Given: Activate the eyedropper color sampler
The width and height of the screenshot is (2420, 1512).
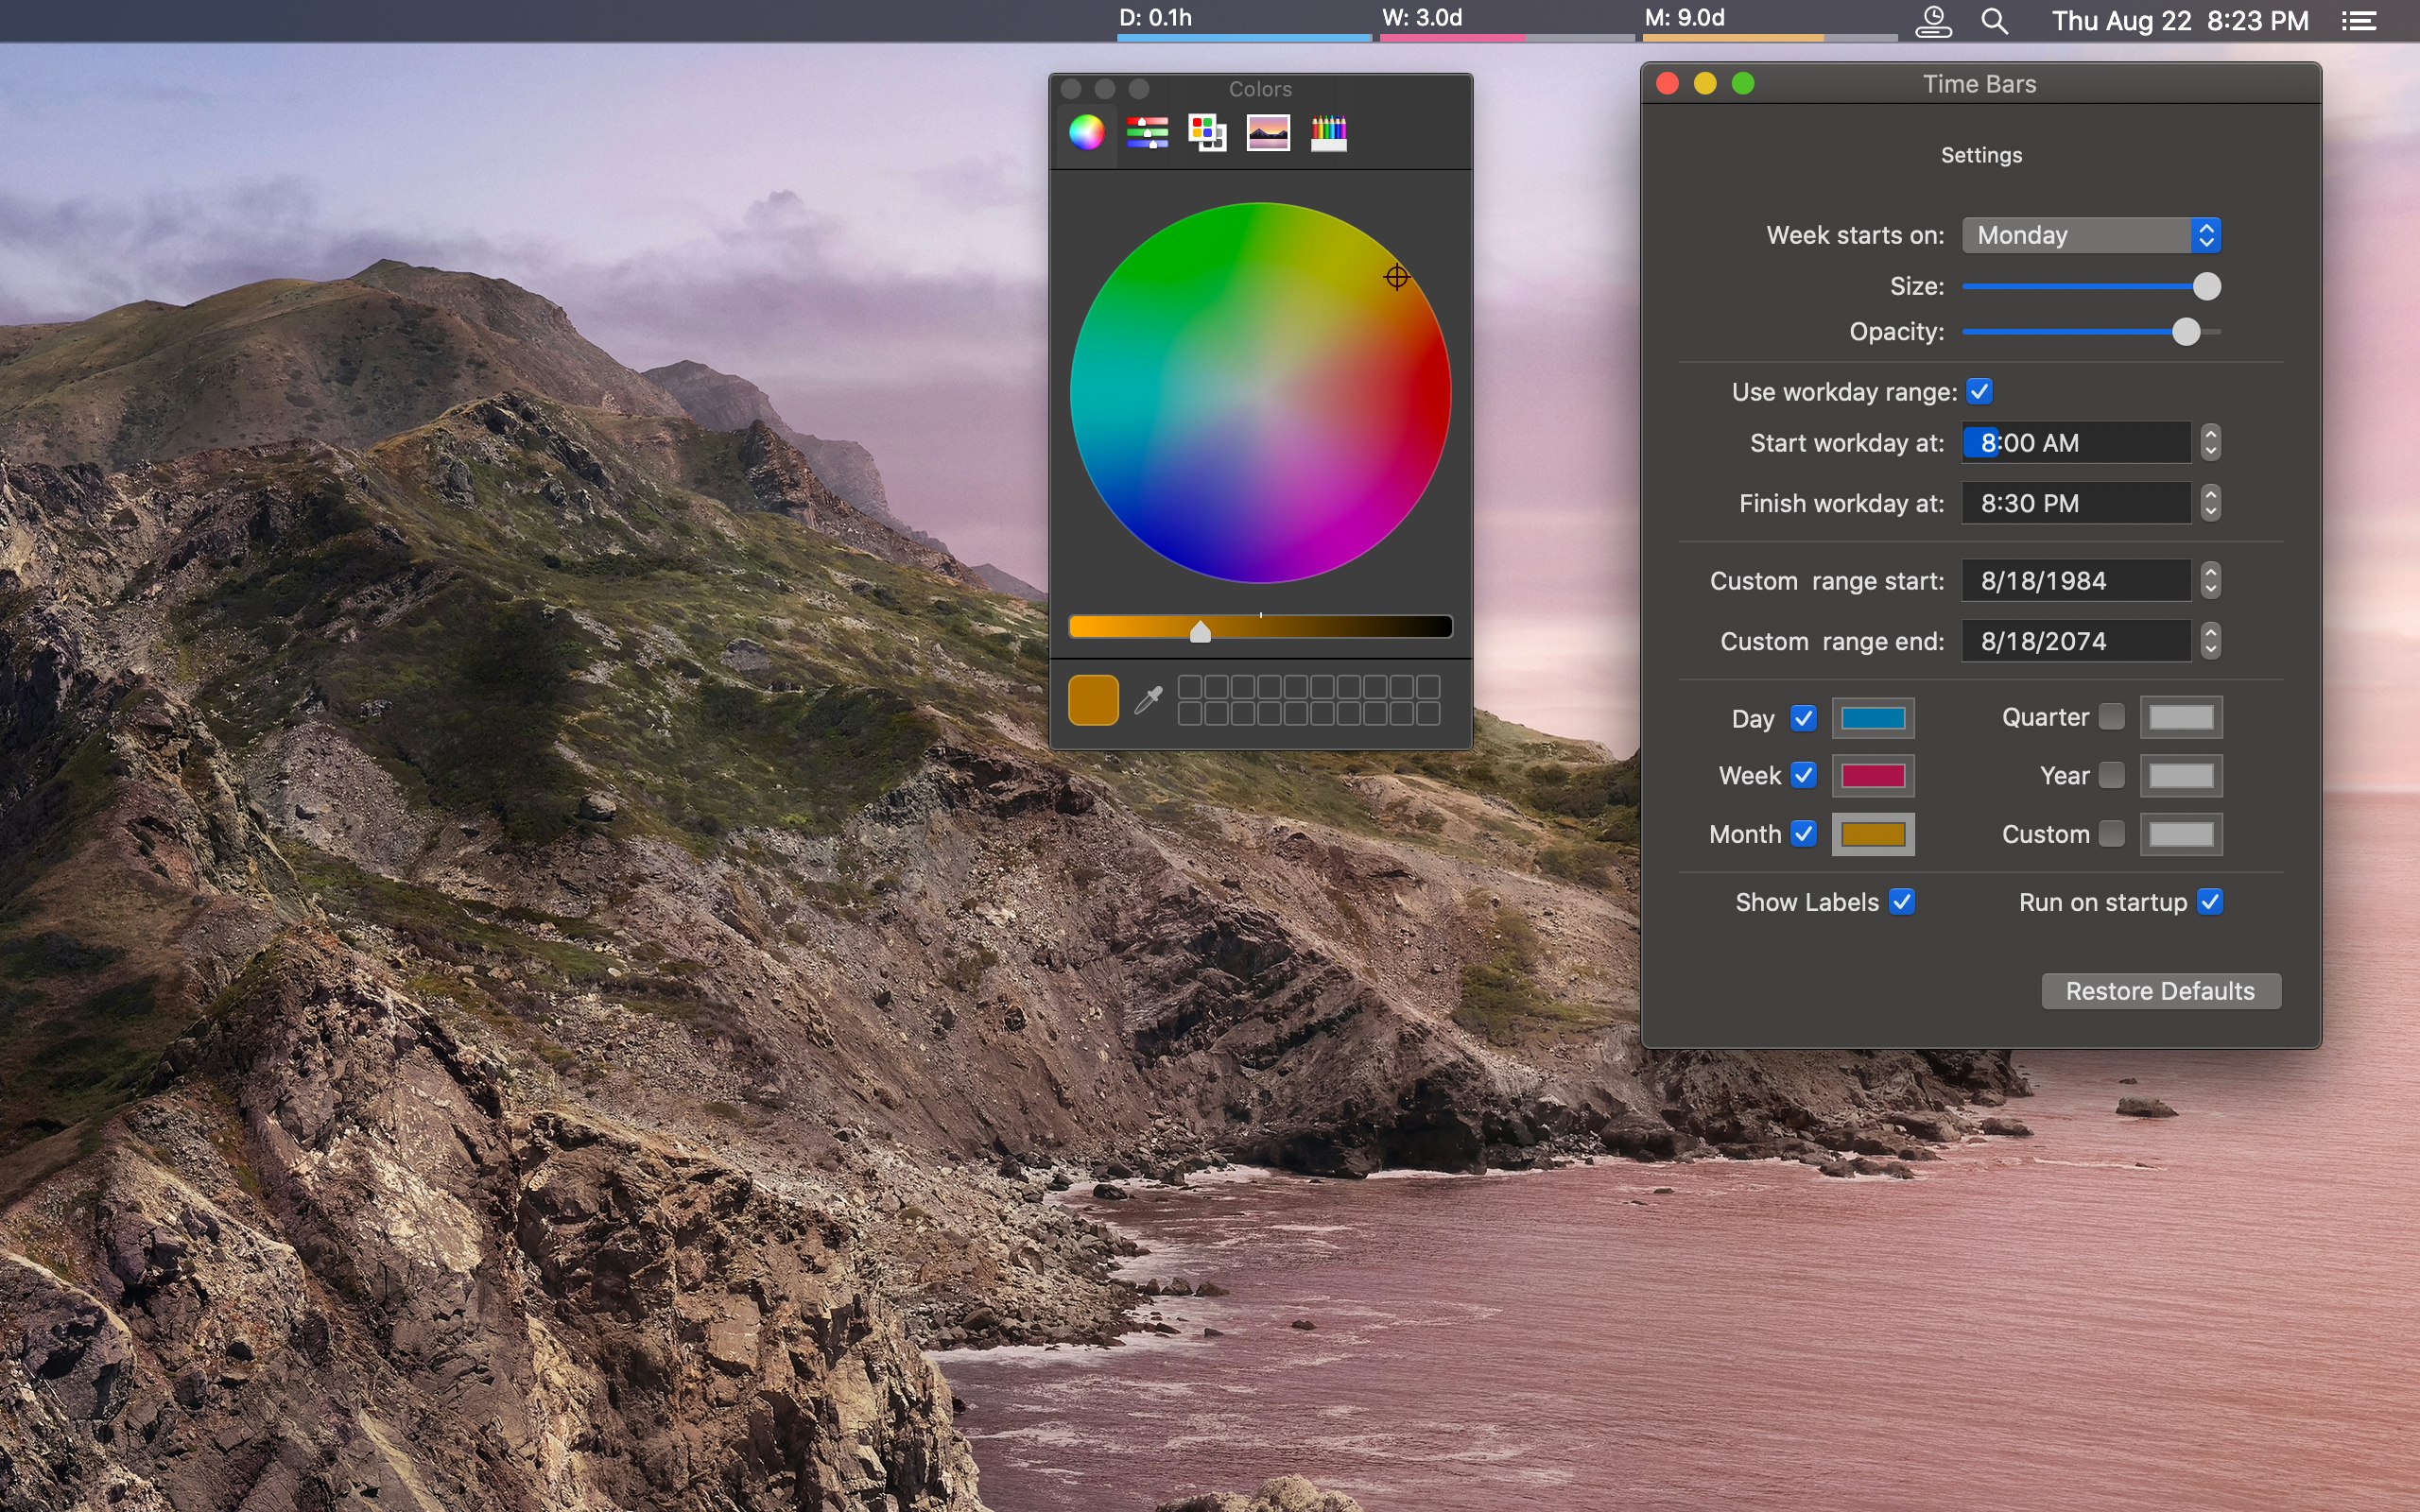Looking at the screenshot, I should (x=1148, y=700).
